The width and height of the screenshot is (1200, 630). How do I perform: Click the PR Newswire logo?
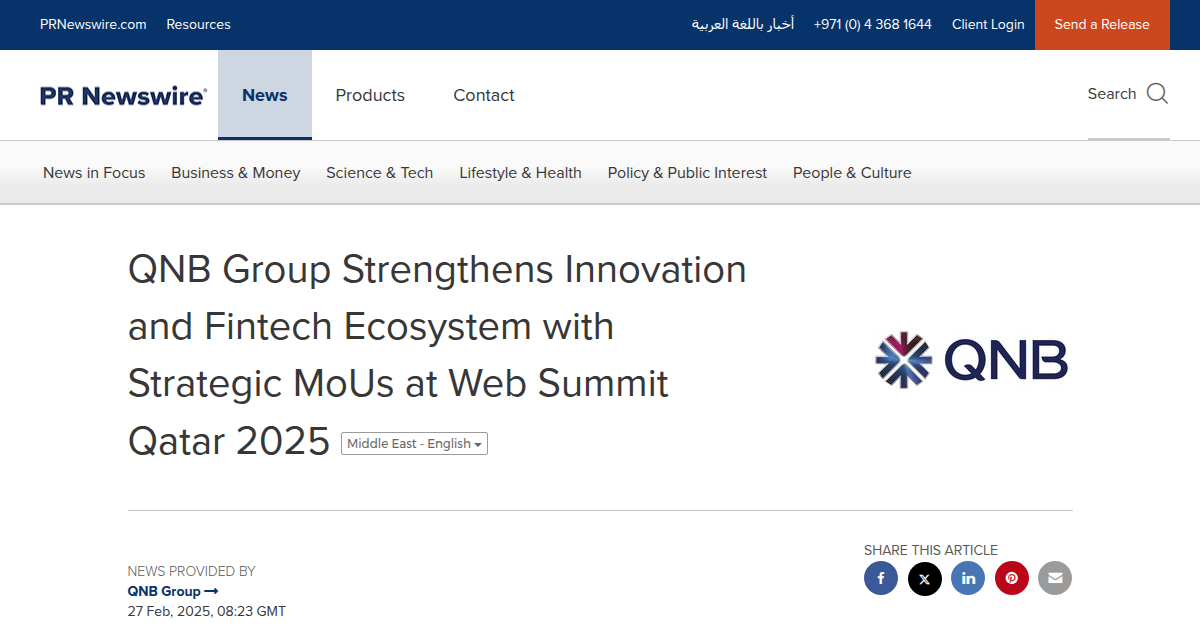[122, 95]
